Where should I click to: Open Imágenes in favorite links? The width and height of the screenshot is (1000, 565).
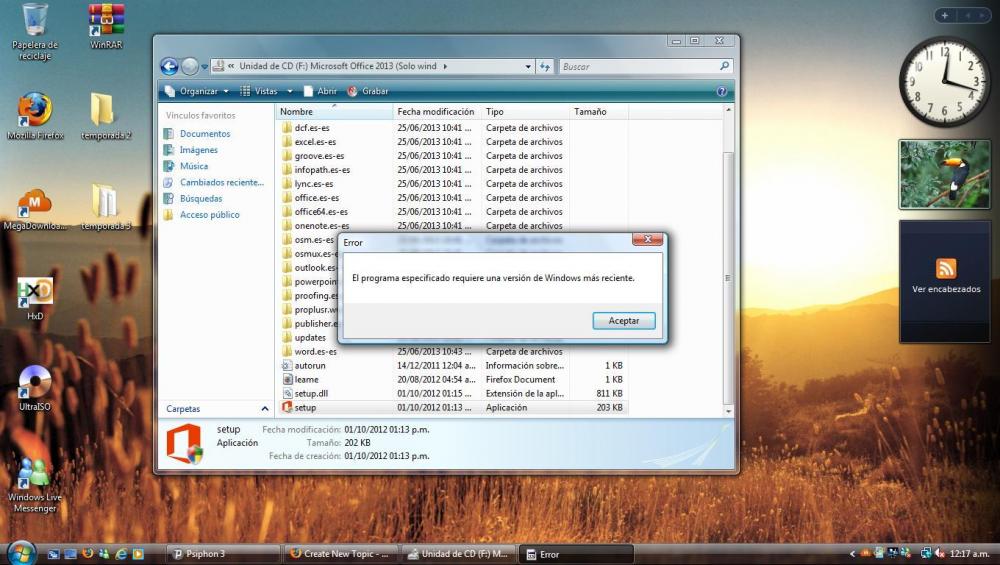(198, 150)
